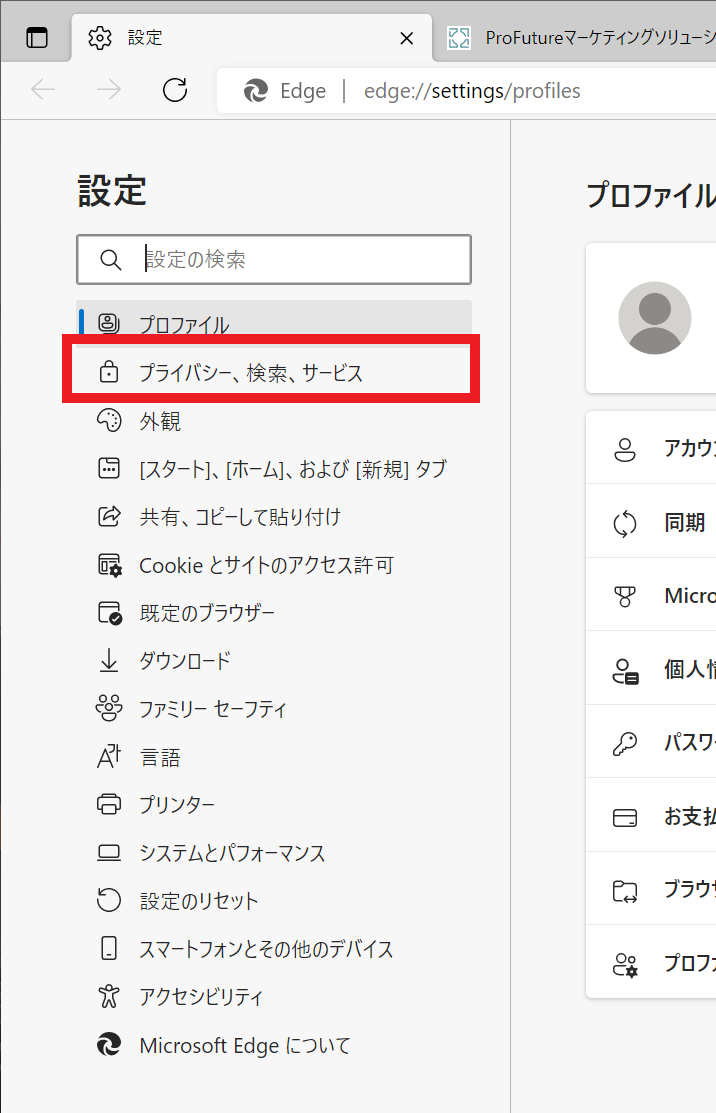Click the search magnifier icon

point(110,260)
